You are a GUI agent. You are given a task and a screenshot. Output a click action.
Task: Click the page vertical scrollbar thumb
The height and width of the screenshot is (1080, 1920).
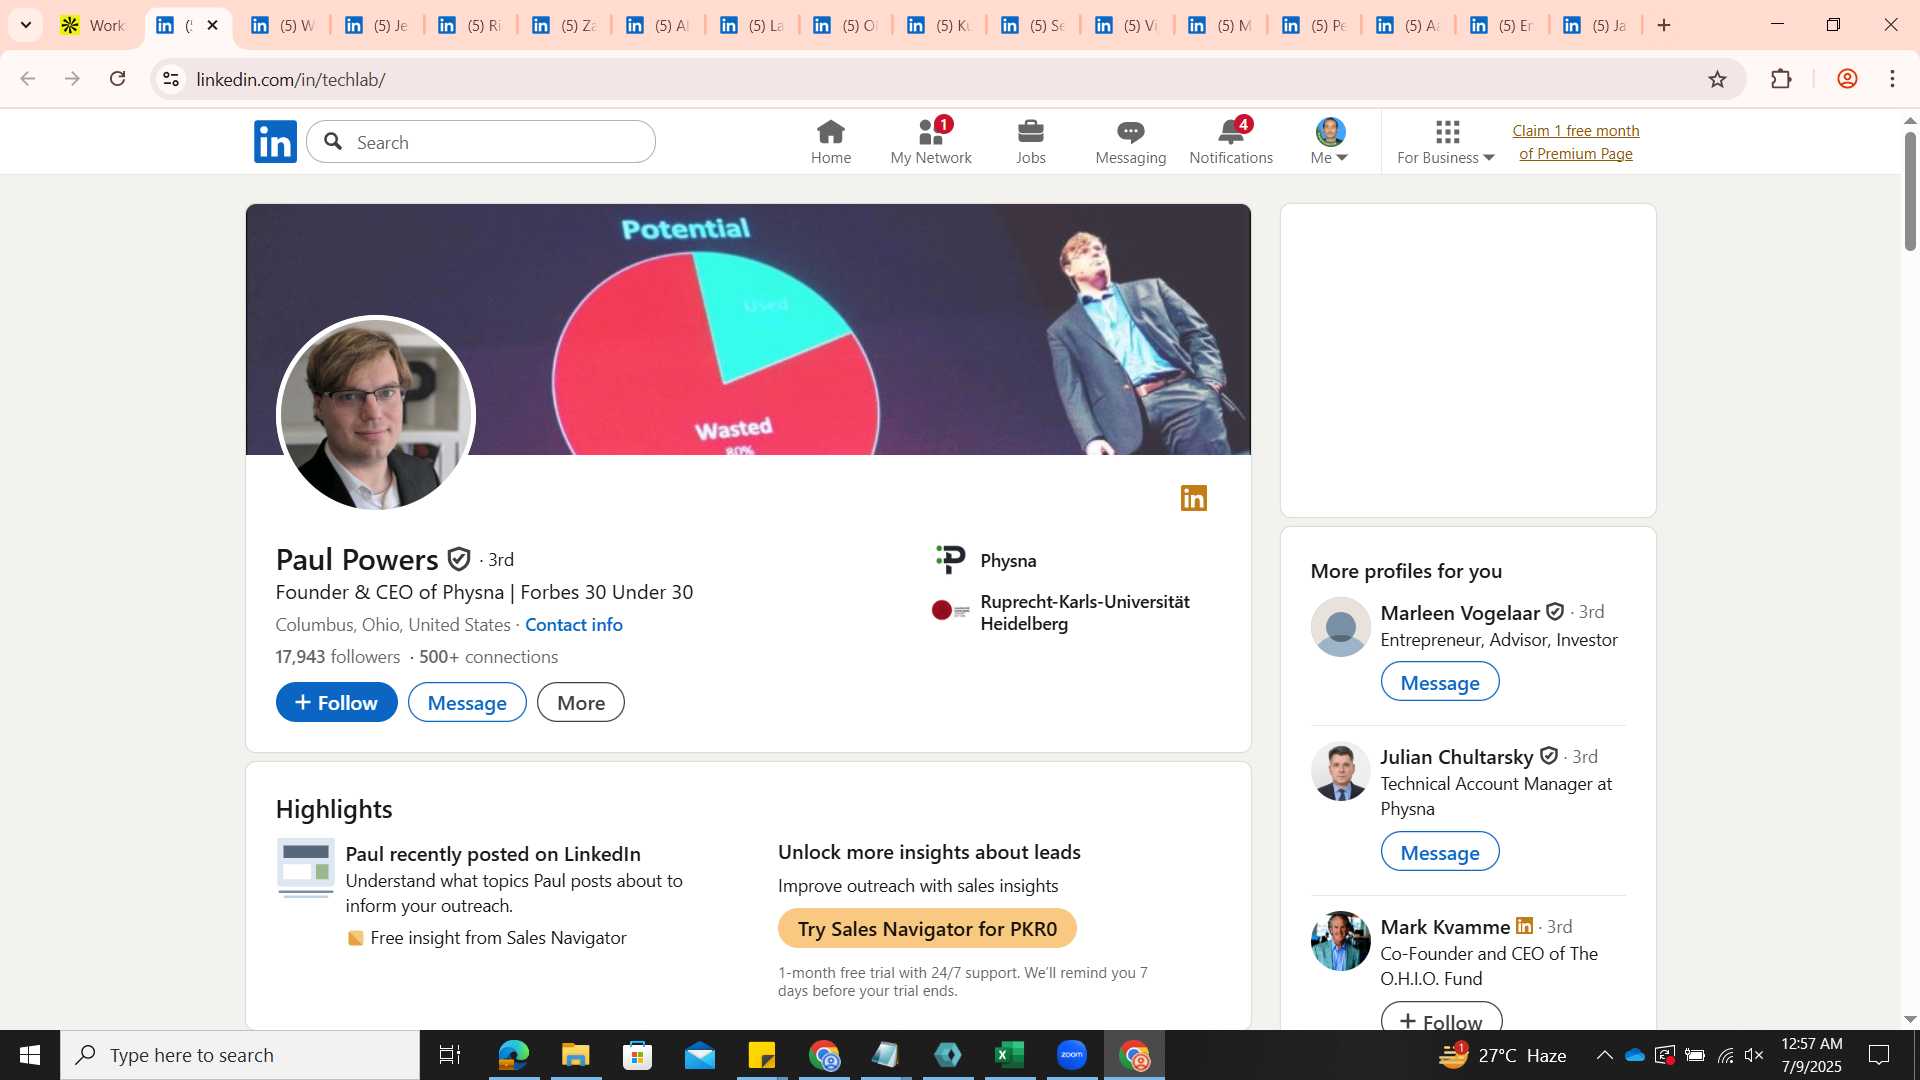point(1909,190)
